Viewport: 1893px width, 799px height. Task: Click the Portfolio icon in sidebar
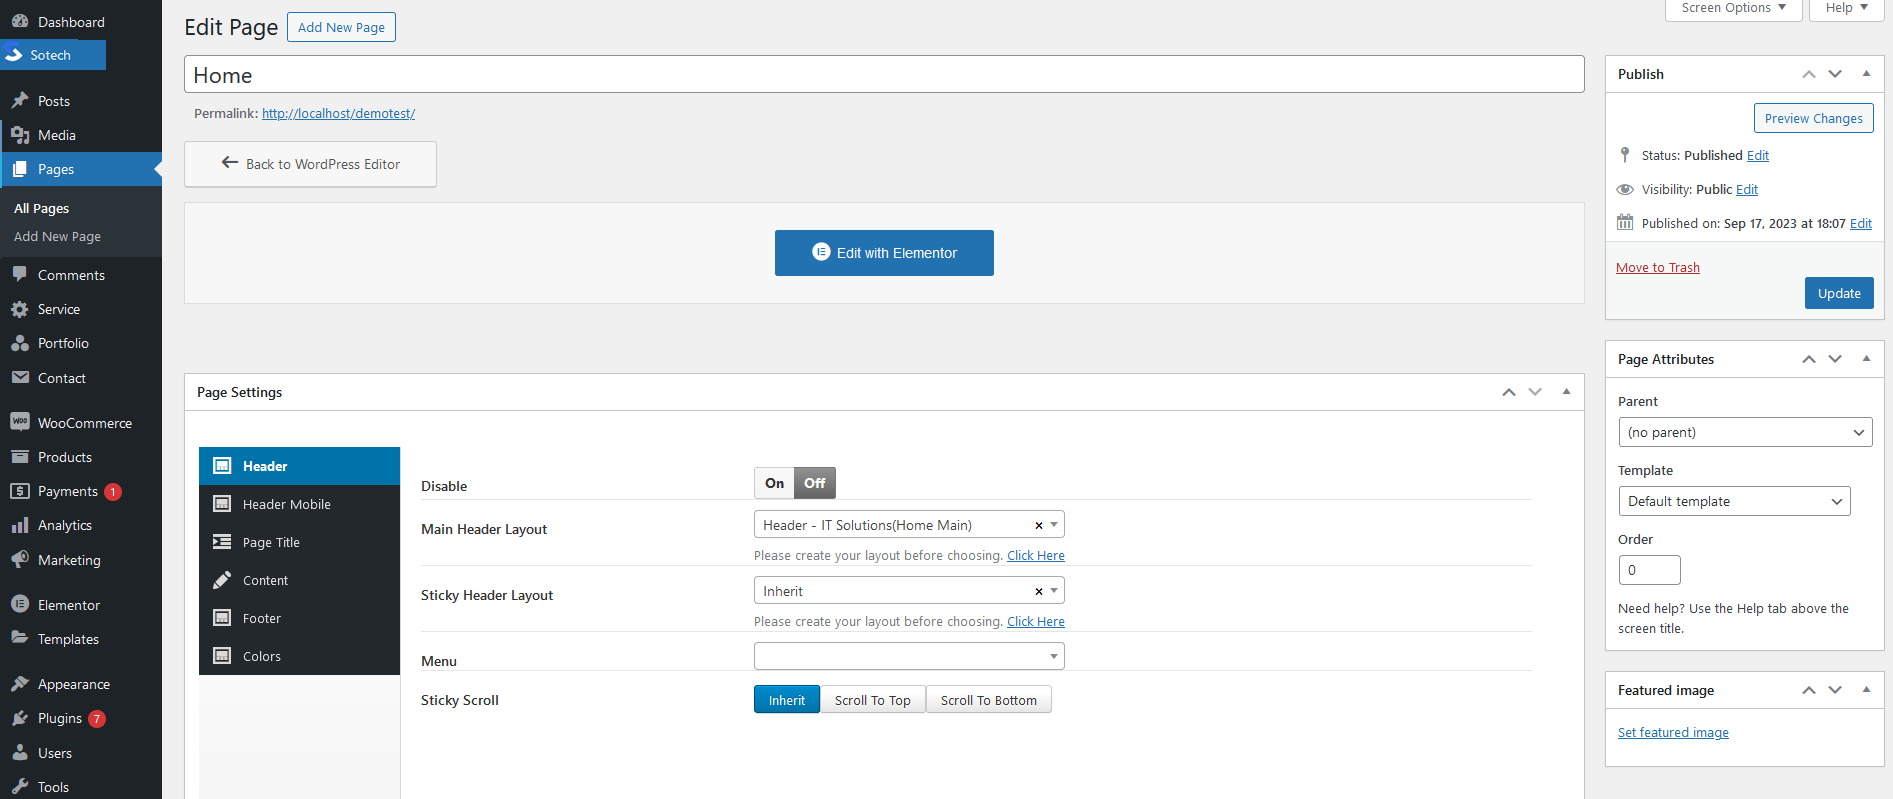20,343
